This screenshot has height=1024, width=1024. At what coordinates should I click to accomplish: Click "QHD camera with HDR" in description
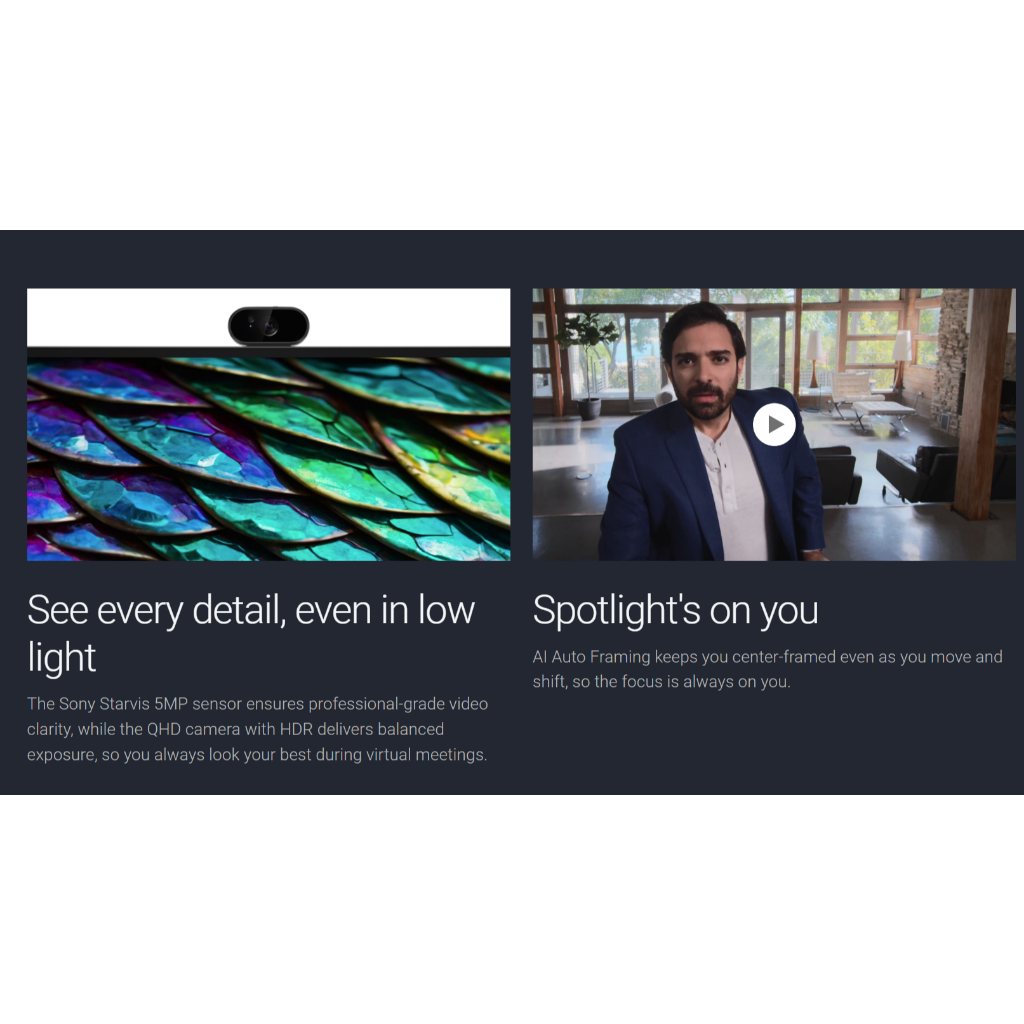click(230, 729)
